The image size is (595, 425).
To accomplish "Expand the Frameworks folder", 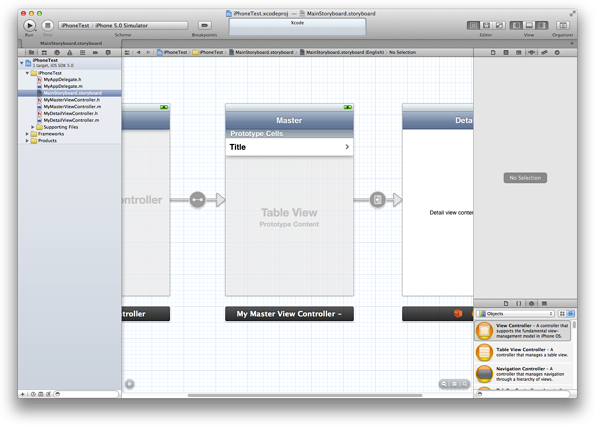I will [27, 134].
